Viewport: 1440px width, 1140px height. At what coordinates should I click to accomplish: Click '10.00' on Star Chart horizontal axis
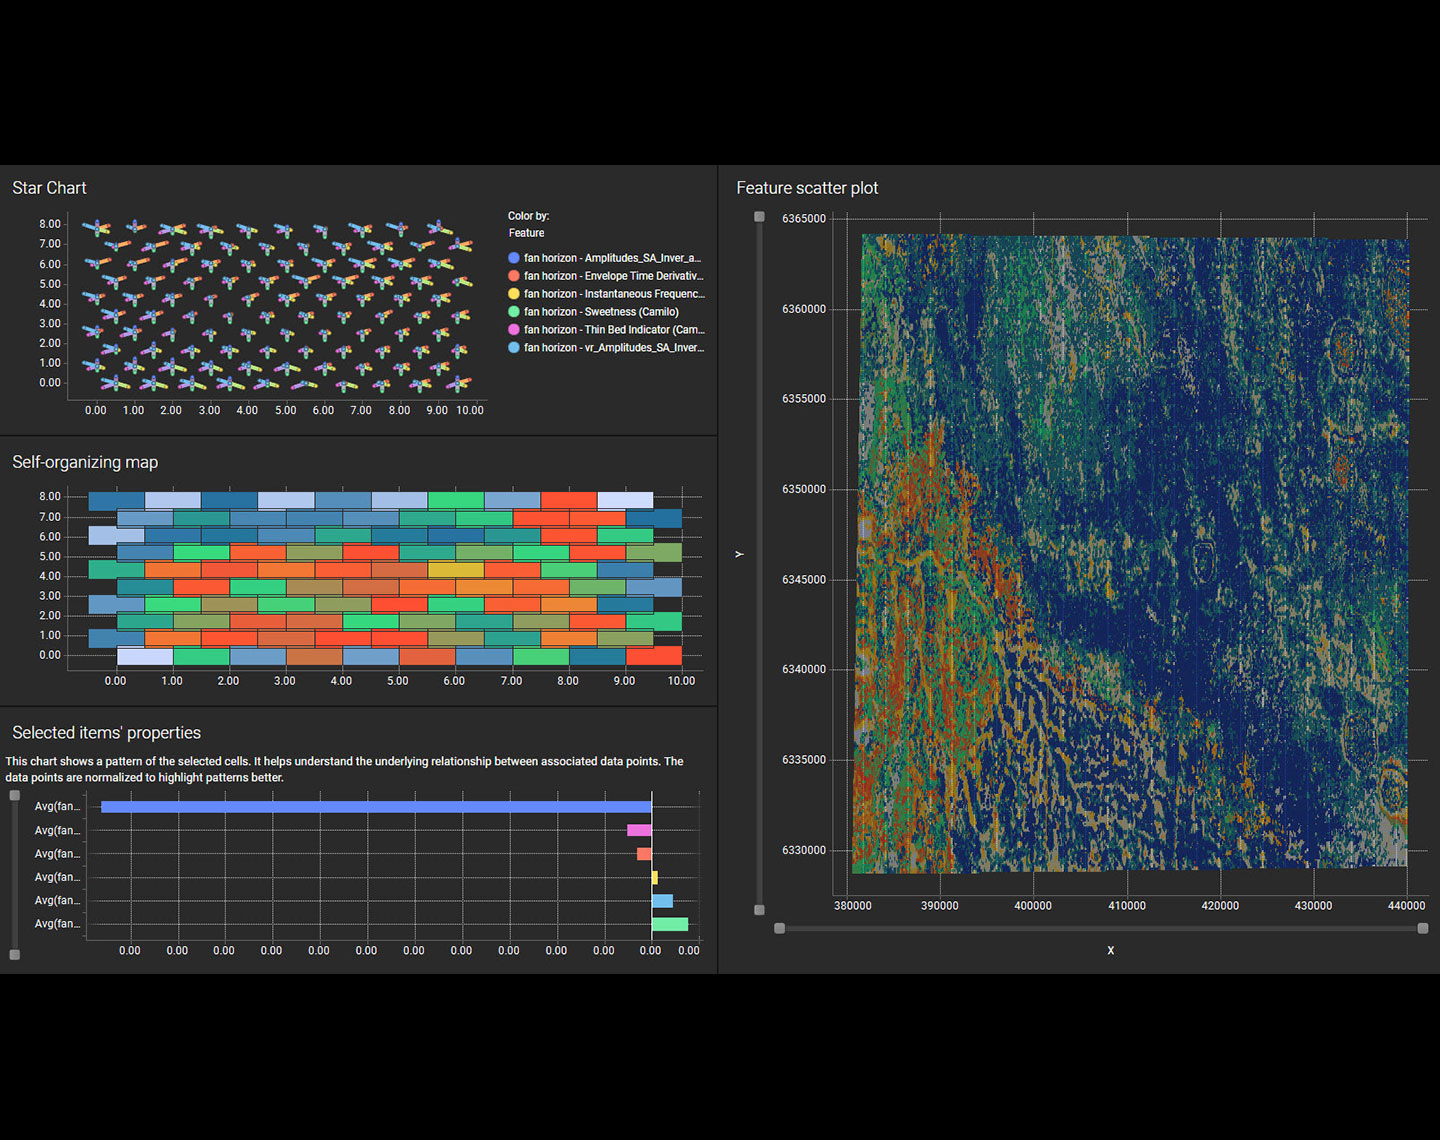(470, 411)
